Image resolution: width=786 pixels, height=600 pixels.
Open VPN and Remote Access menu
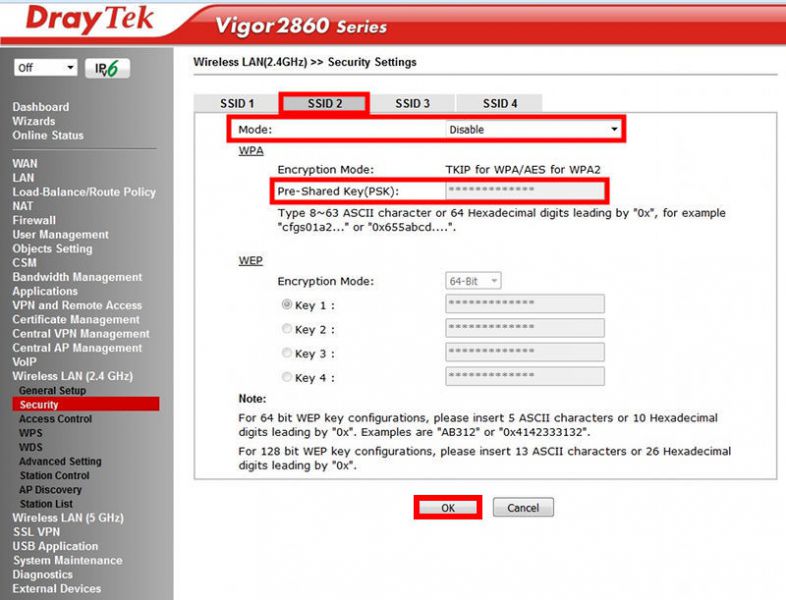coord(77,305)
